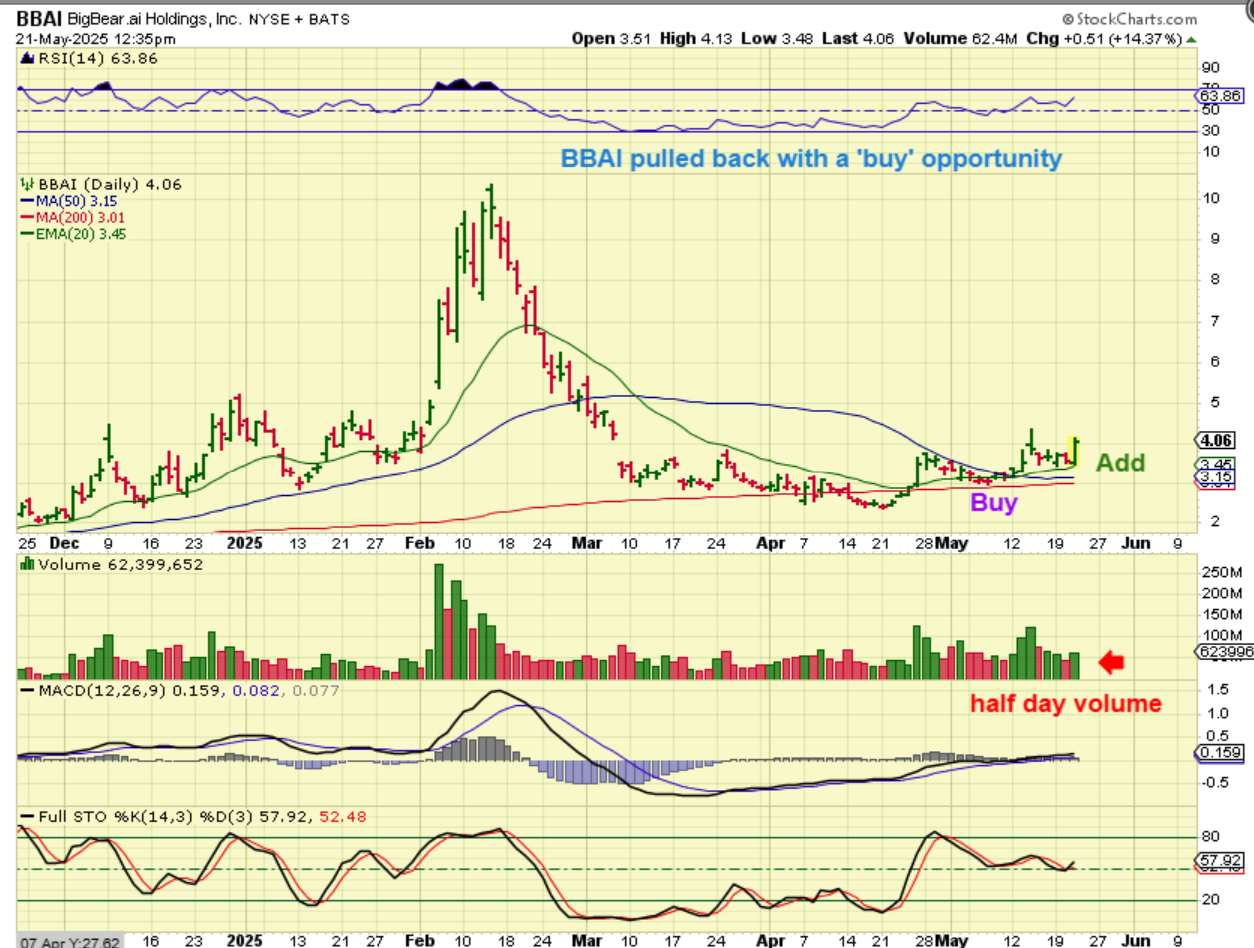This screenshot has width=1254, height=948.
Task: Click the gray 0.077 MACD histogram value
Action: point(316,690)
